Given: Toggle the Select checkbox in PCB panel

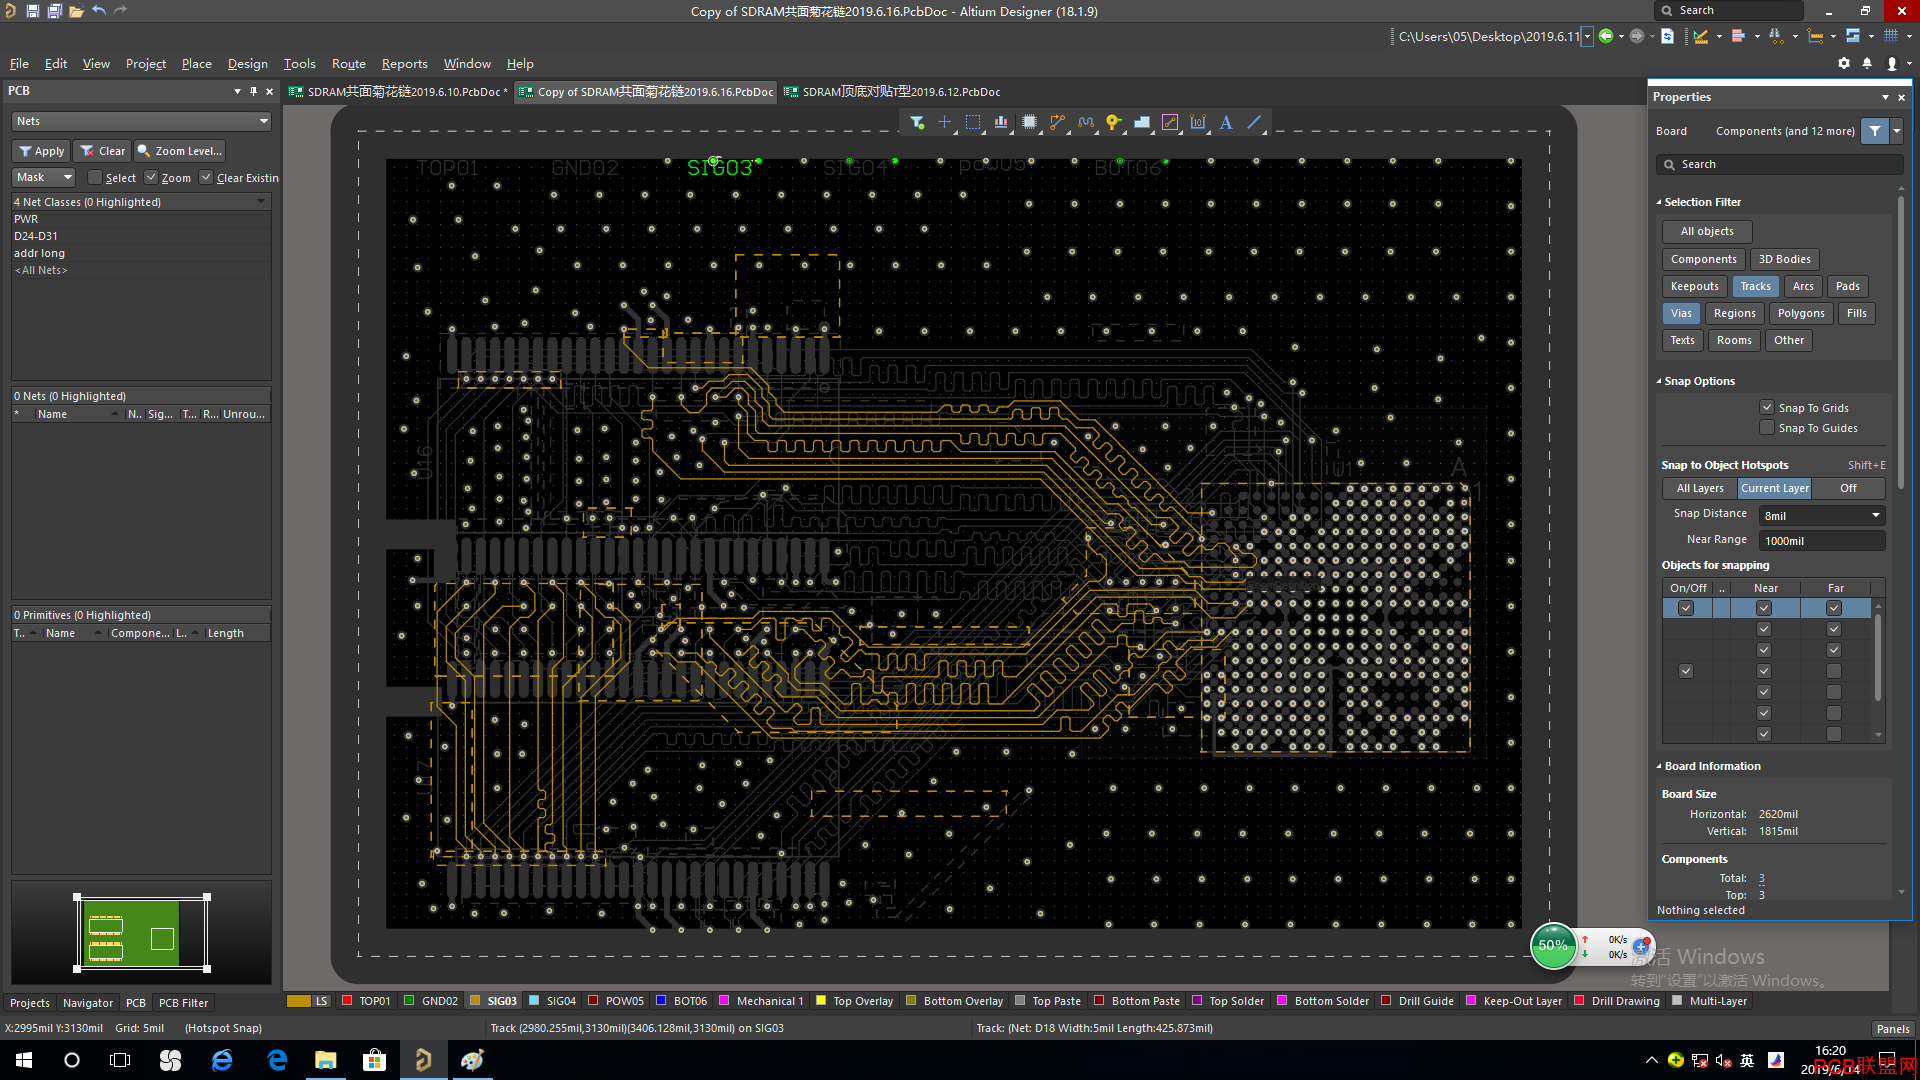Looking at the screenshot, I should (x=95, y=177).
